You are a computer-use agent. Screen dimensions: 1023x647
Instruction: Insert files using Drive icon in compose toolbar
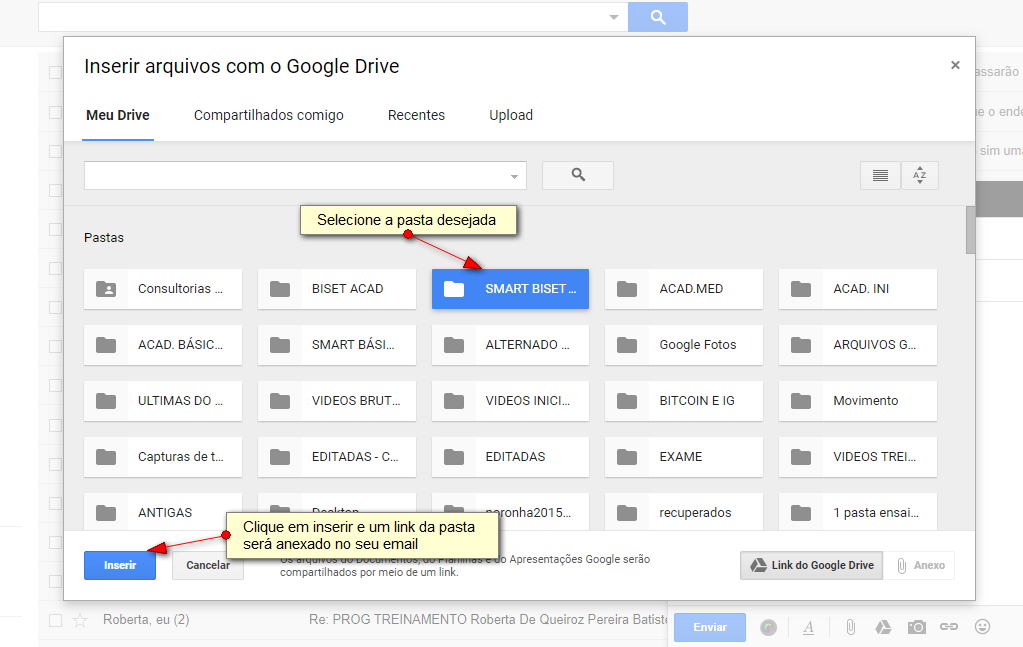click(x=883, y=627)
